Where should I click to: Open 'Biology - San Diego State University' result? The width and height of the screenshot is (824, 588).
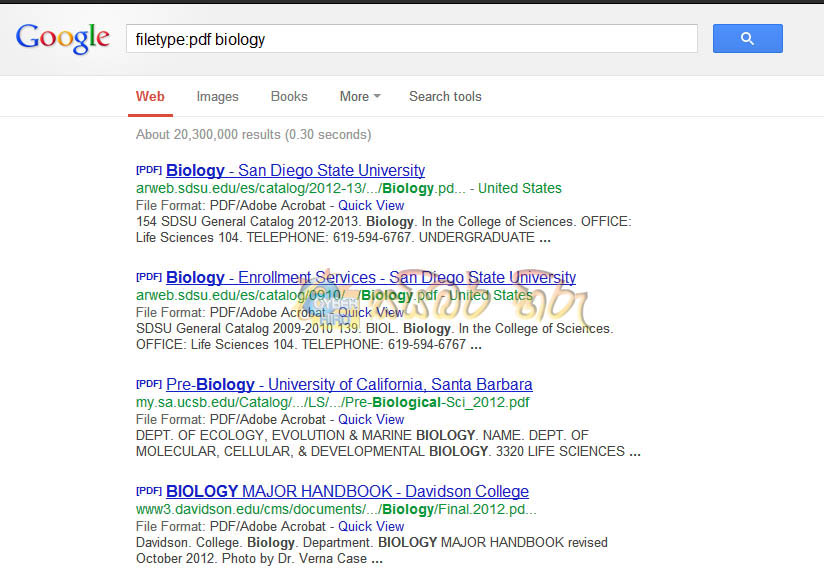pos(295,170)
